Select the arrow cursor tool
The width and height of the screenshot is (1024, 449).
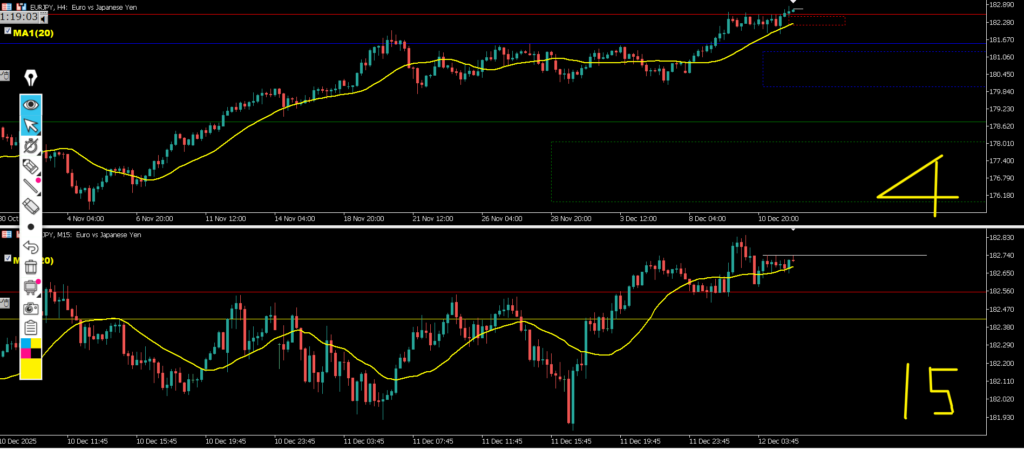click(x=30, y=124)
